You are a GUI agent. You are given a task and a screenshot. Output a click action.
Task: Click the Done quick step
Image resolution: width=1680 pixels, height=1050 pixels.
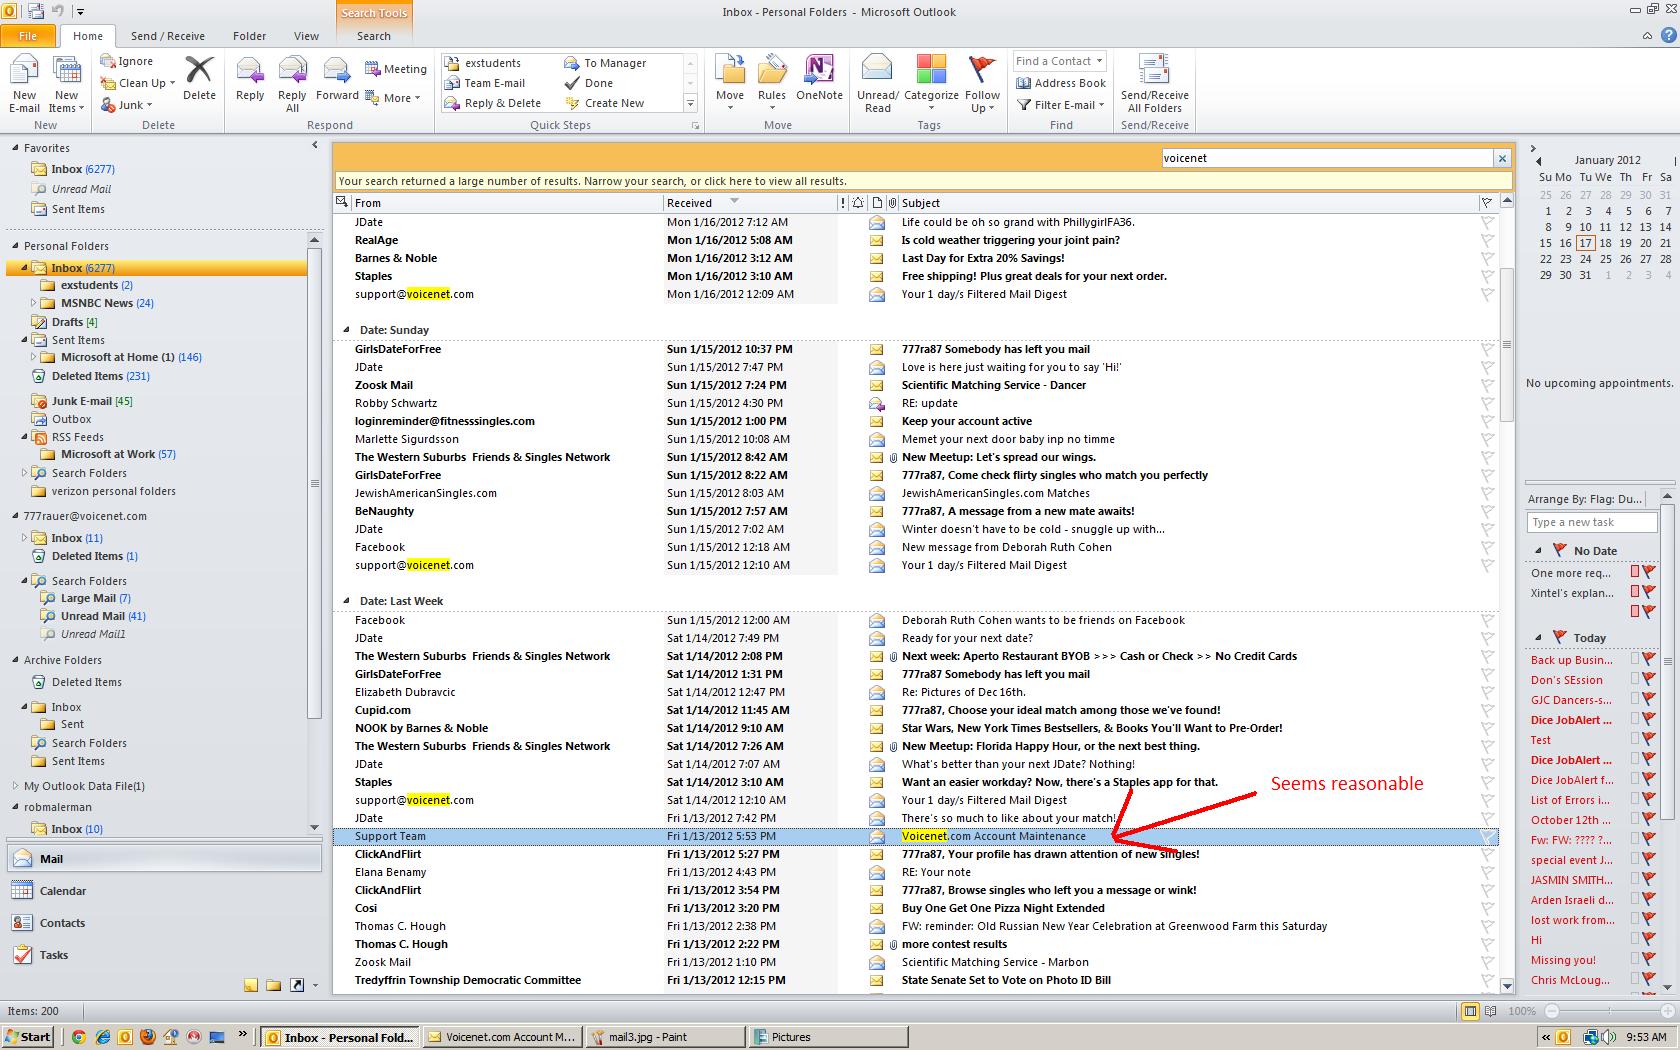pos(589,83)
